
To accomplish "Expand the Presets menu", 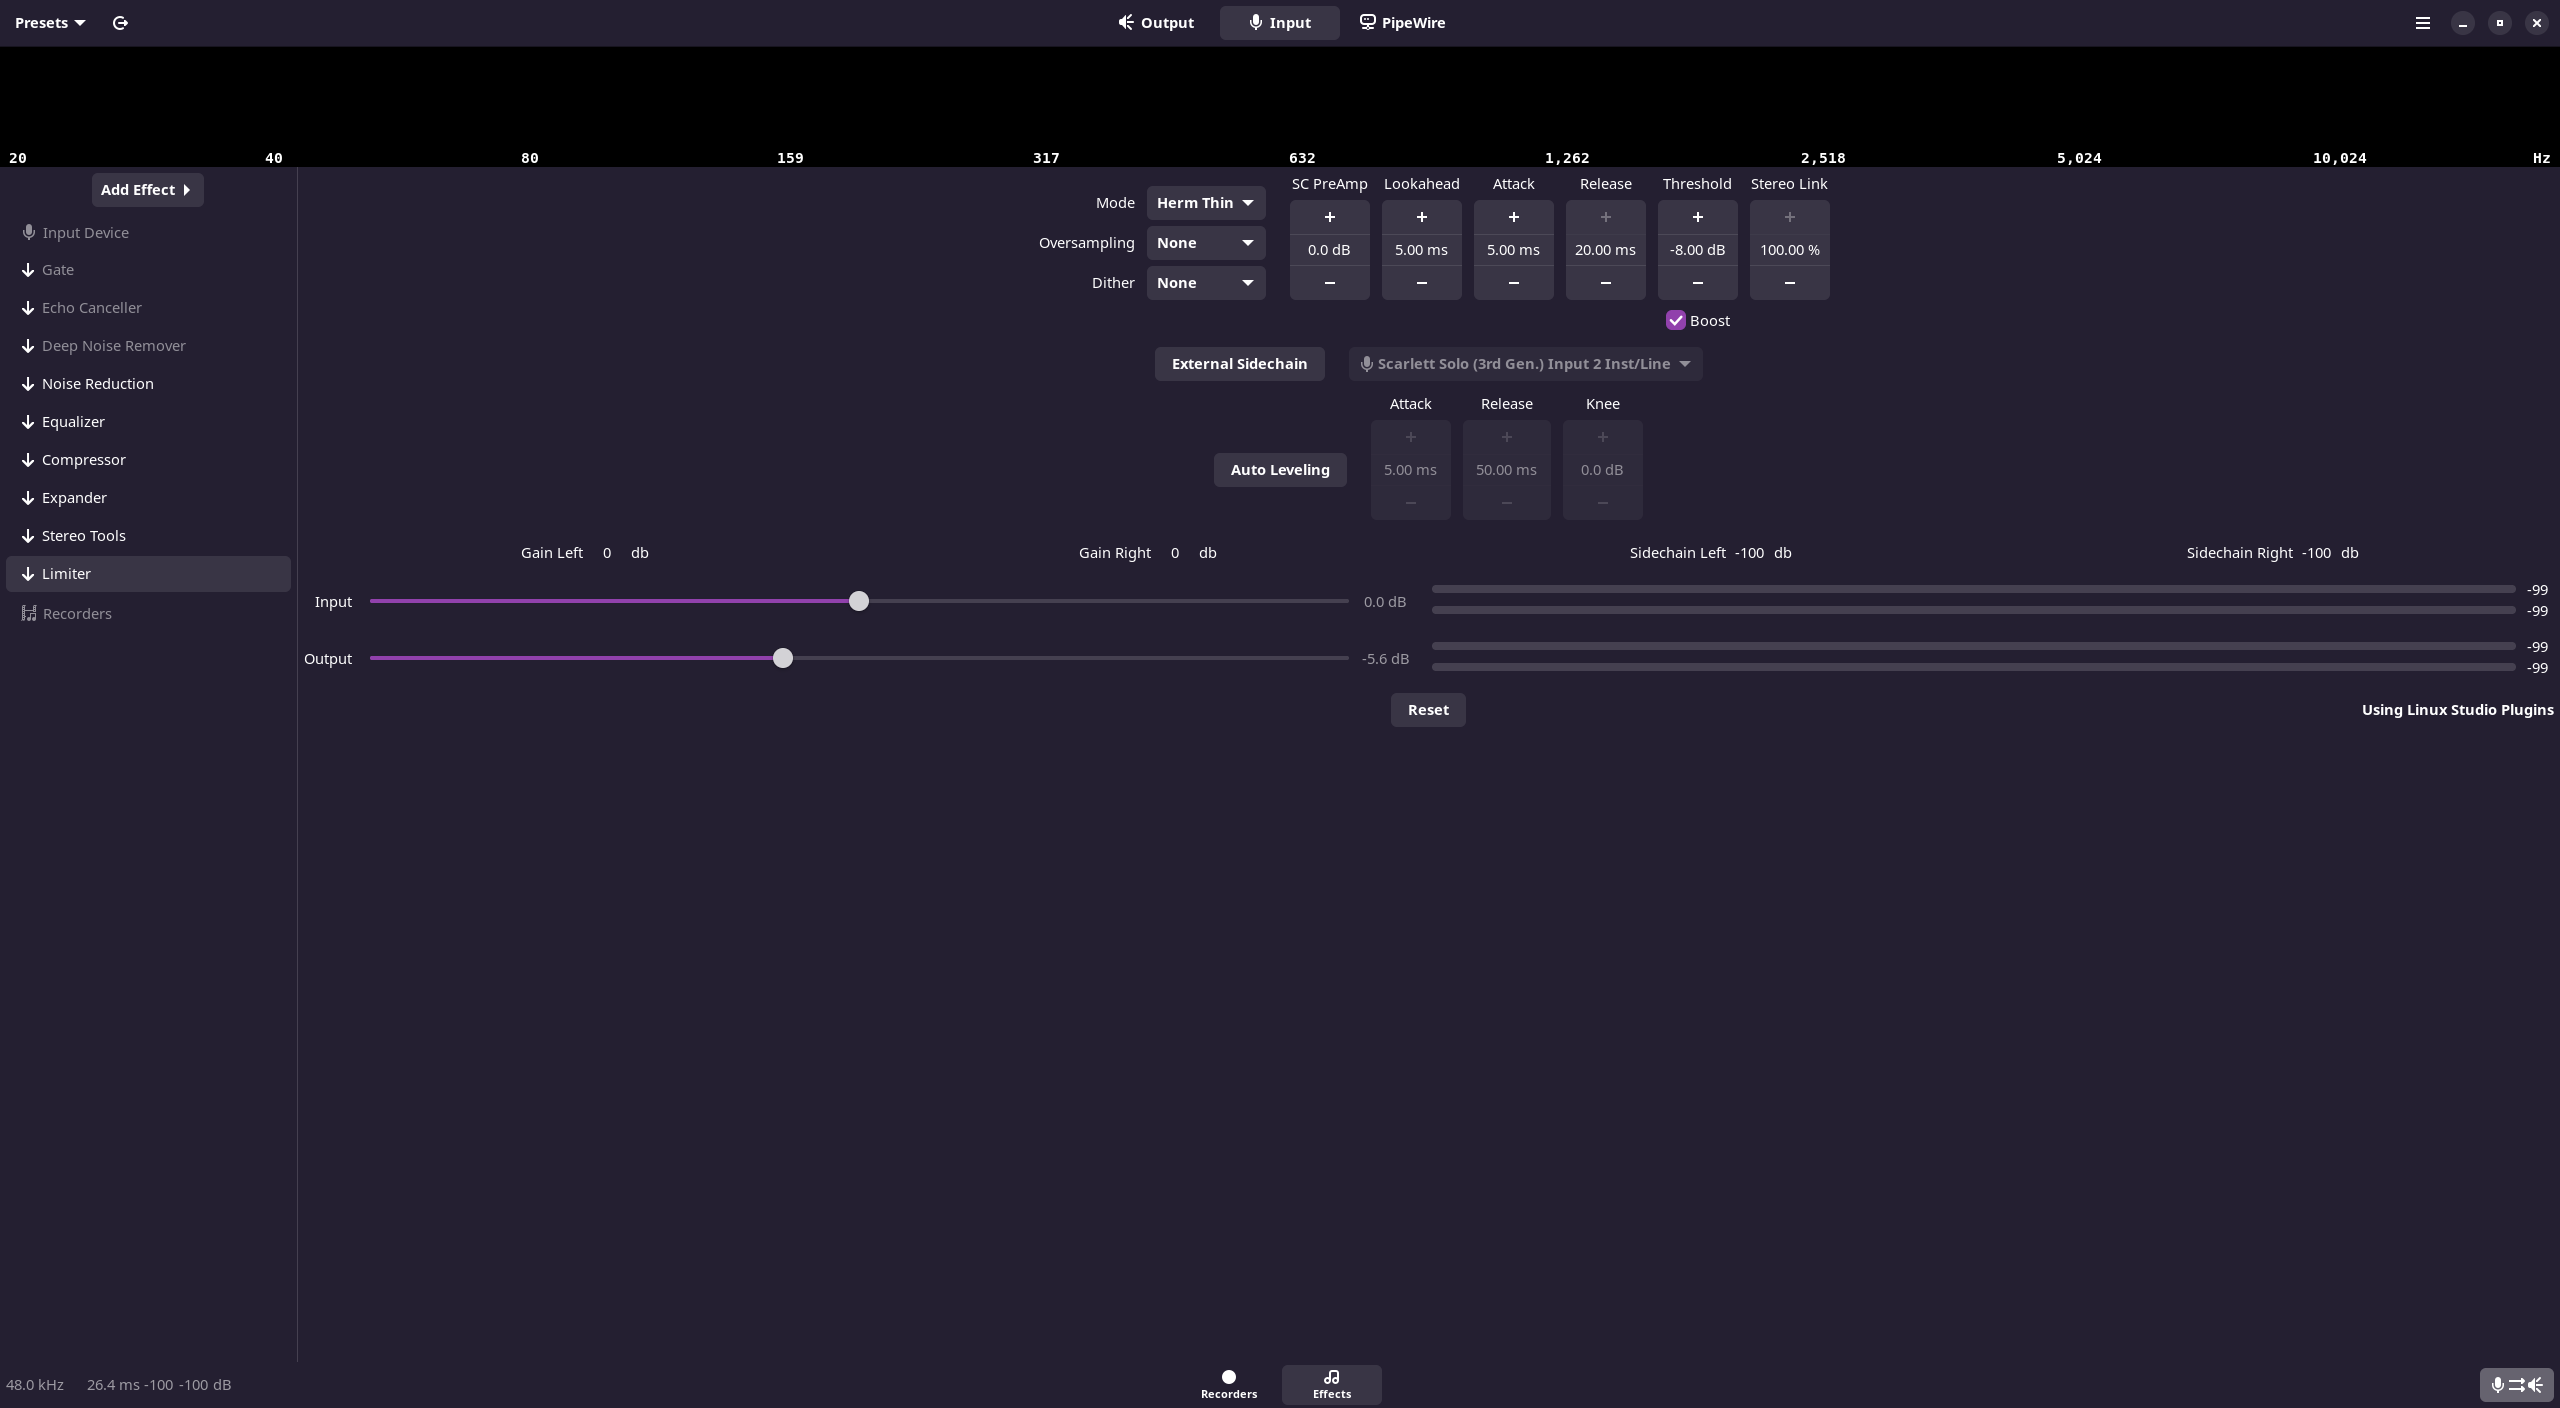I will [x=50, y=23].
